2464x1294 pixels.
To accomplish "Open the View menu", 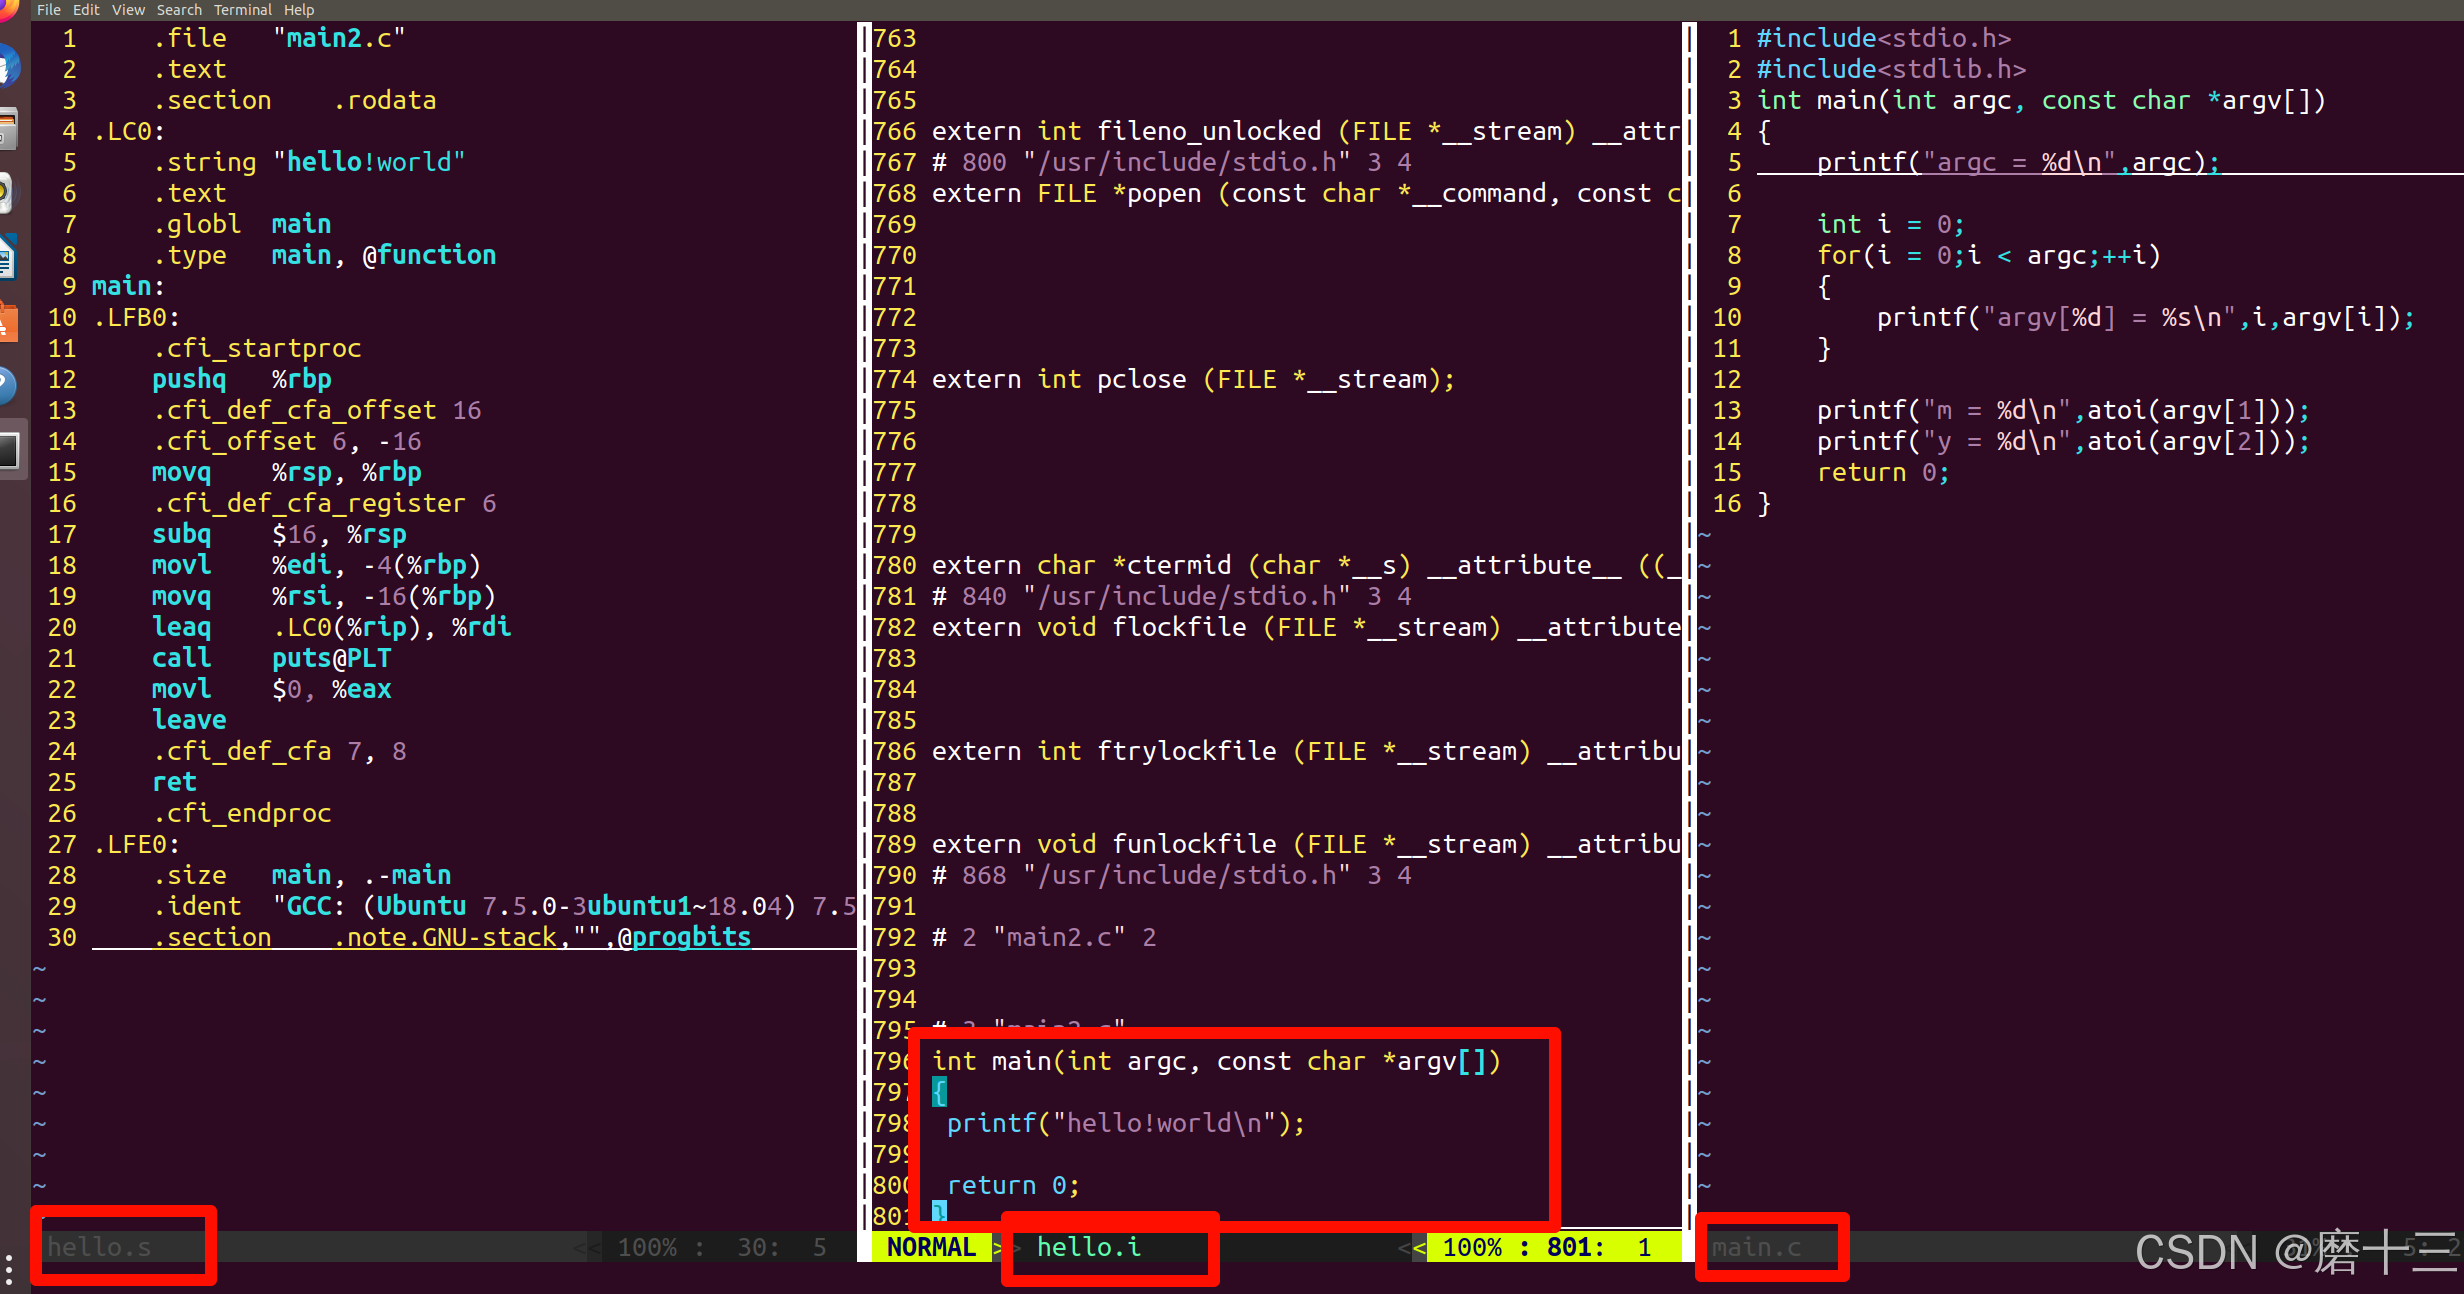I will 128,10.
